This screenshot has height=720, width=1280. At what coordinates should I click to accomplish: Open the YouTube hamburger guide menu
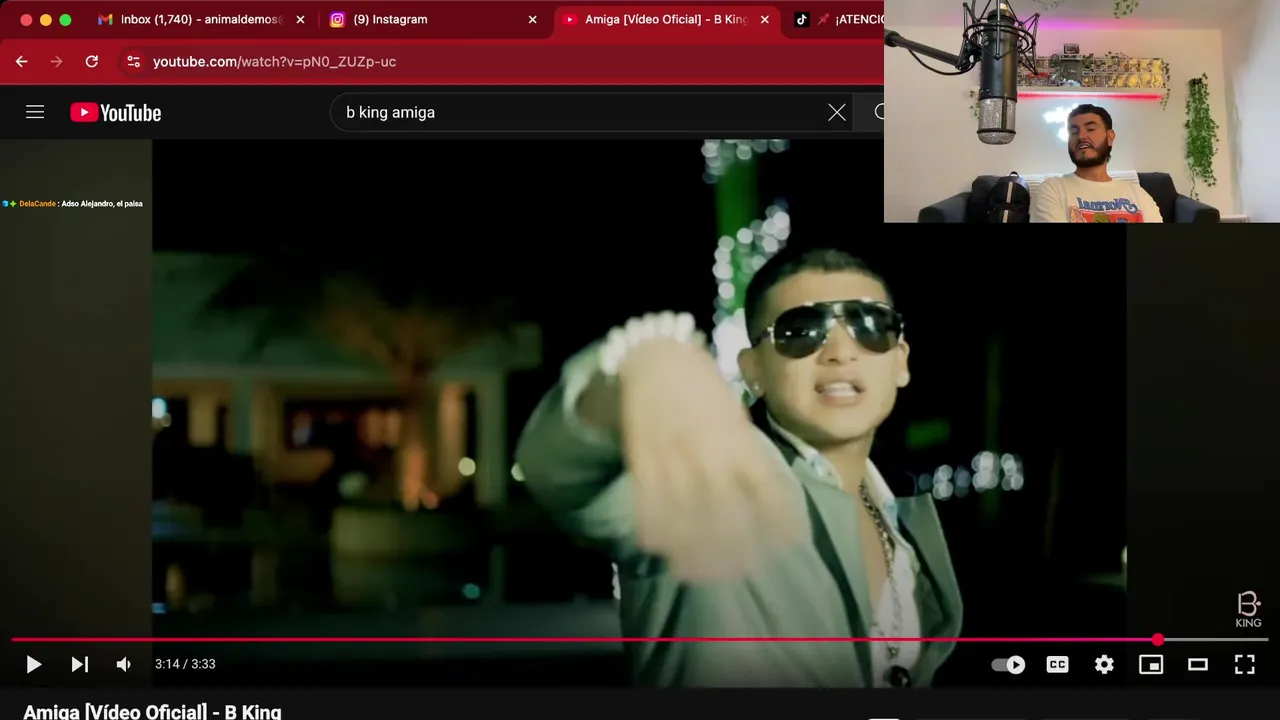coord(35,112)
